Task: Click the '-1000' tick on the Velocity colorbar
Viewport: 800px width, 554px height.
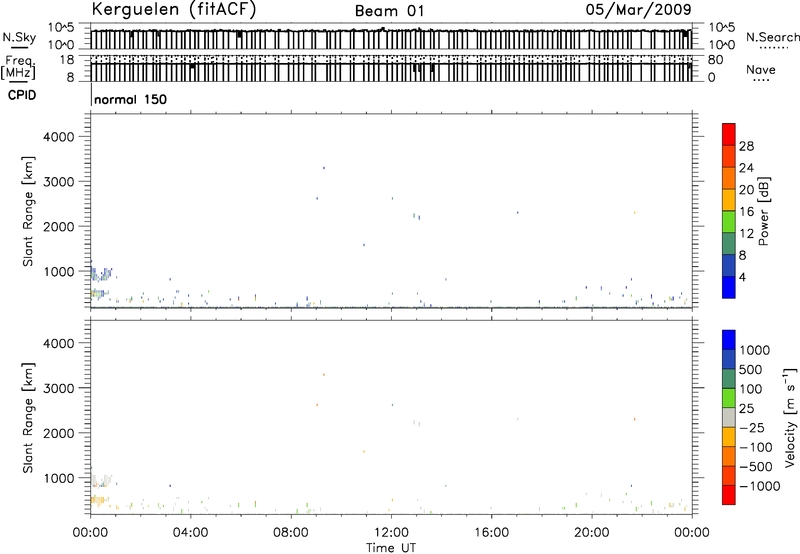Action: [759, 486]
